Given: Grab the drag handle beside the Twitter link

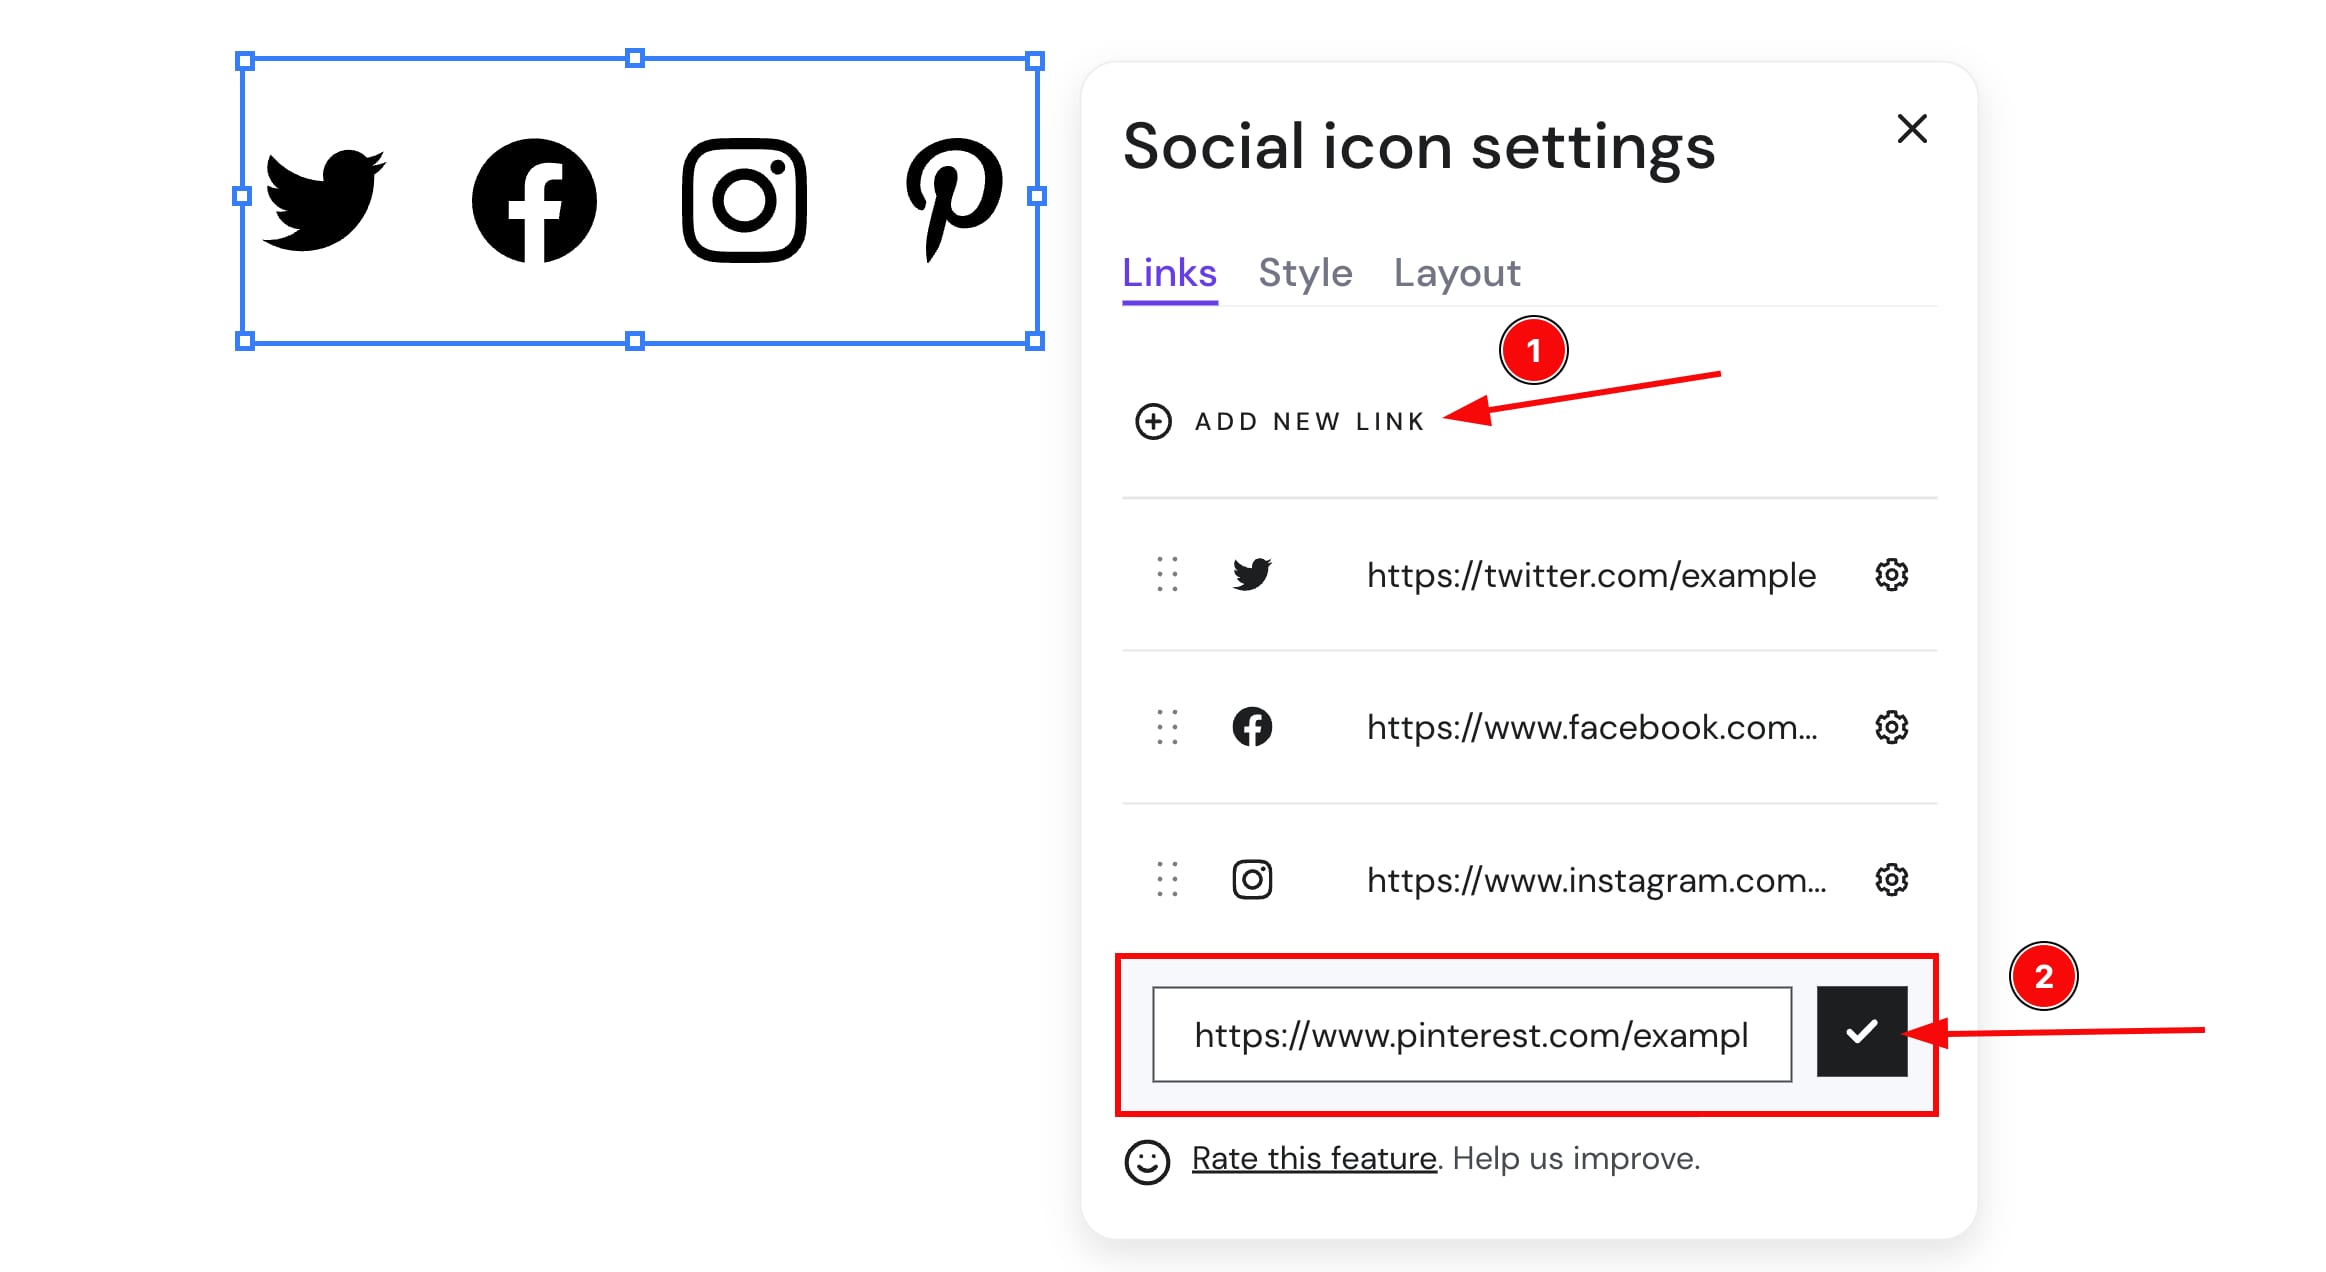Looking at the screenshot, I should click(1166, 575).
